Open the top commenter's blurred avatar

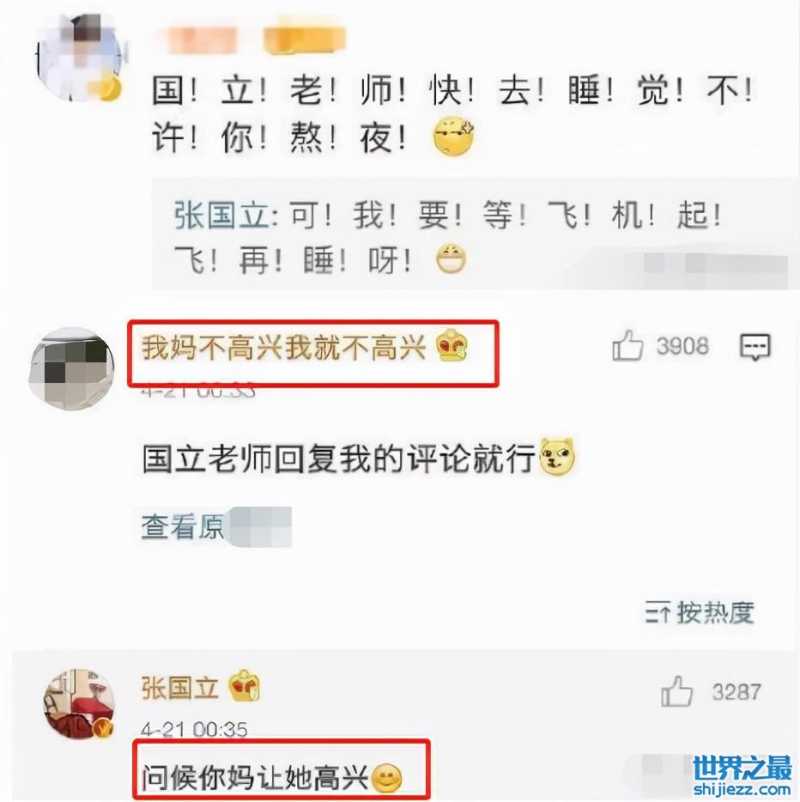(x=79, y=57)
